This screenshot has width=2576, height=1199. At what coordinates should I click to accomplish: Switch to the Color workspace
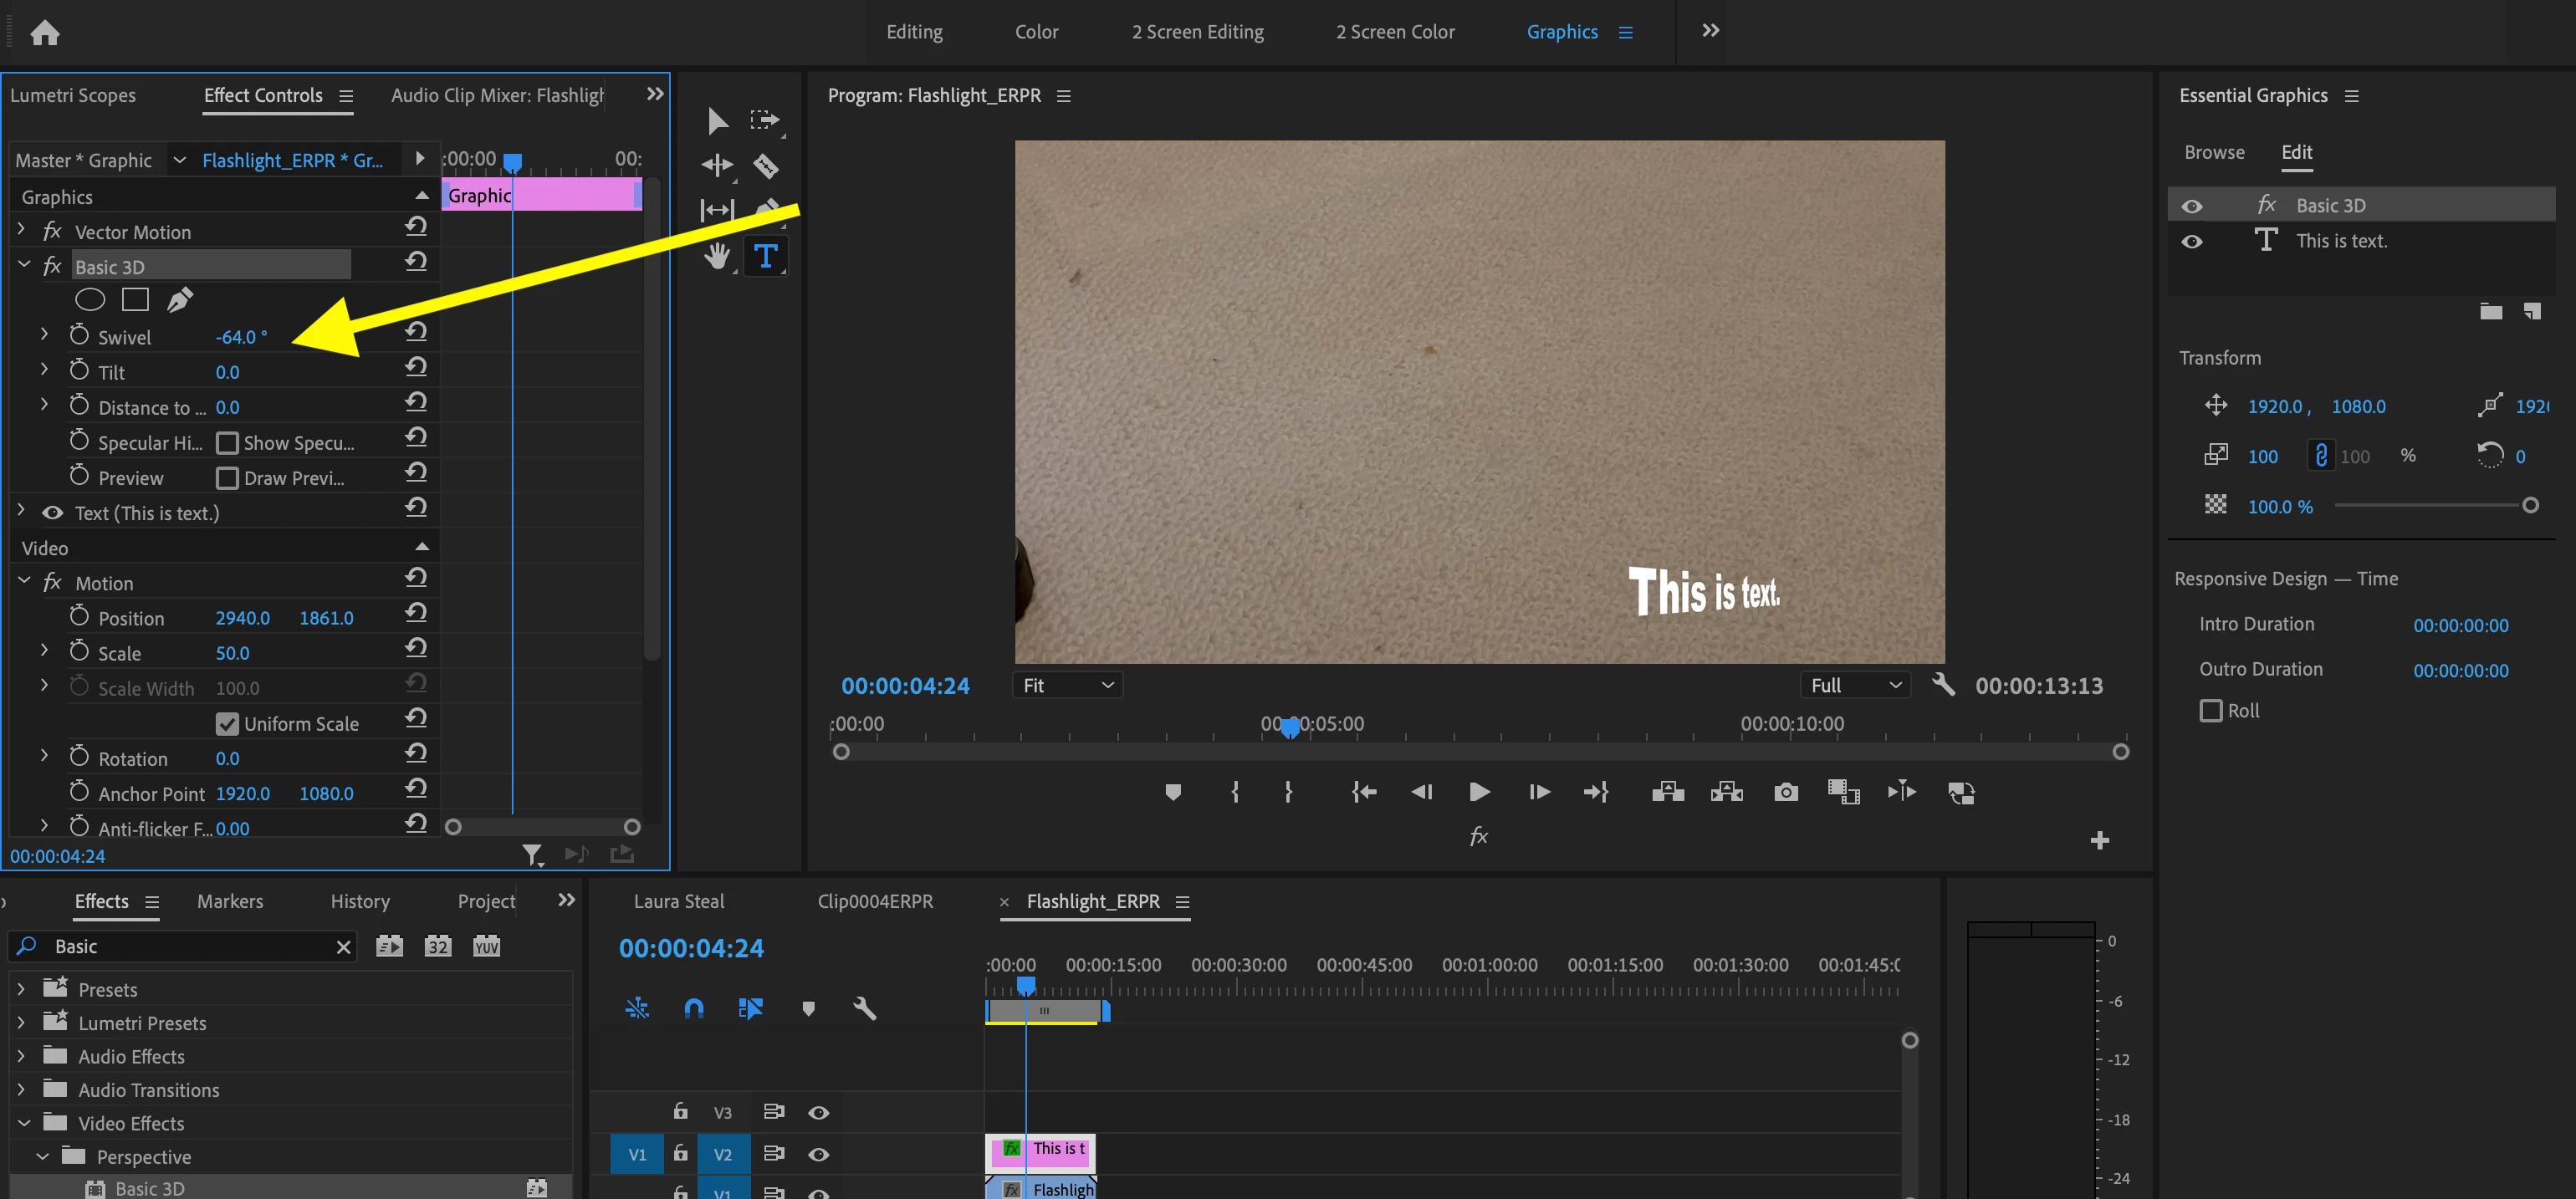pos(1036,32)
